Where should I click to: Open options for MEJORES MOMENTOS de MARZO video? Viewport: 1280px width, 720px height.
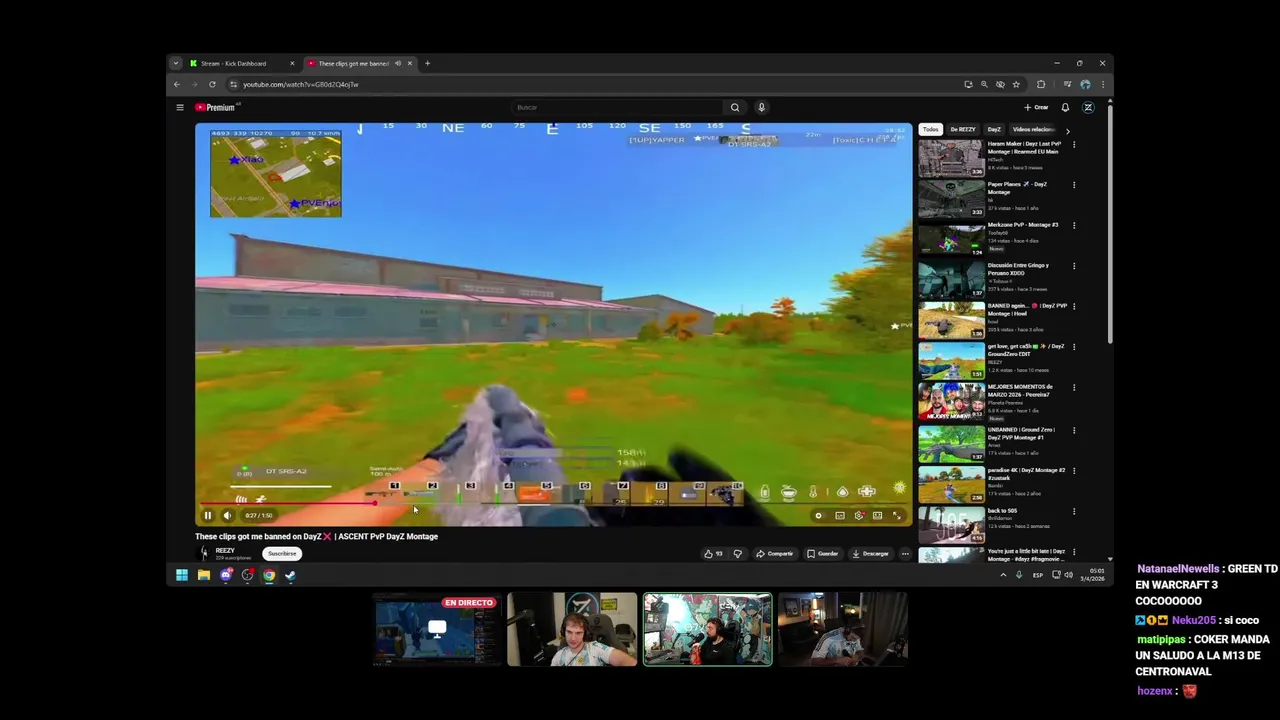[1074, 388]
